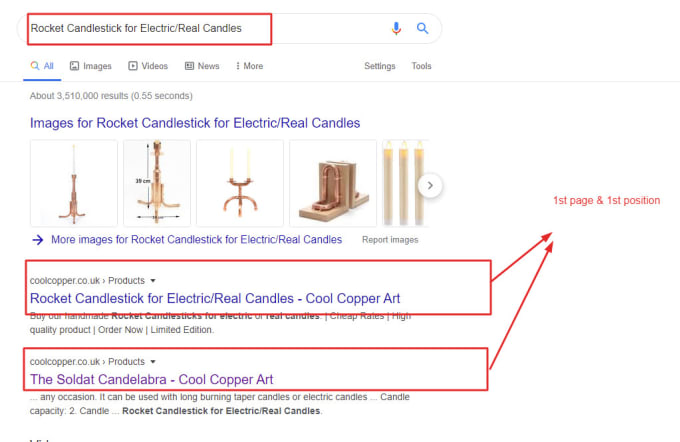Click Images for Rocket Candlestick heading link
The image size is (680, 442).
195,123
